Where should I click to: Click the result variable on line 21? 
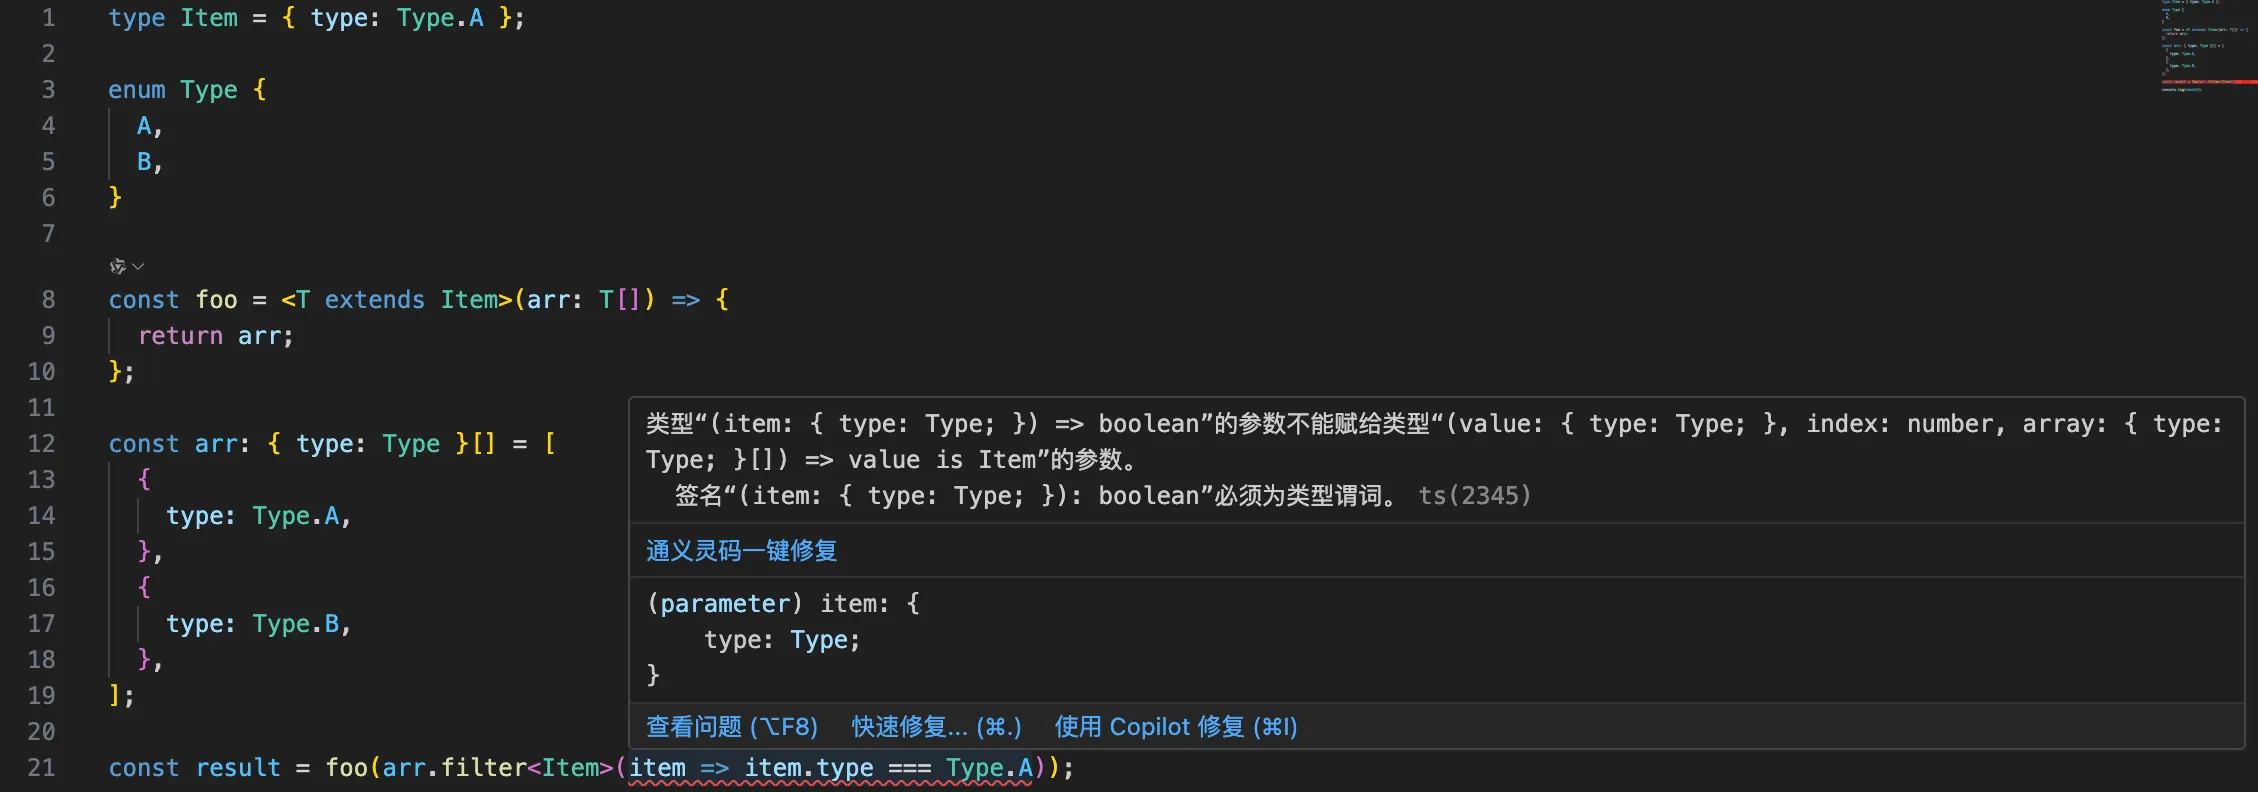238,768
